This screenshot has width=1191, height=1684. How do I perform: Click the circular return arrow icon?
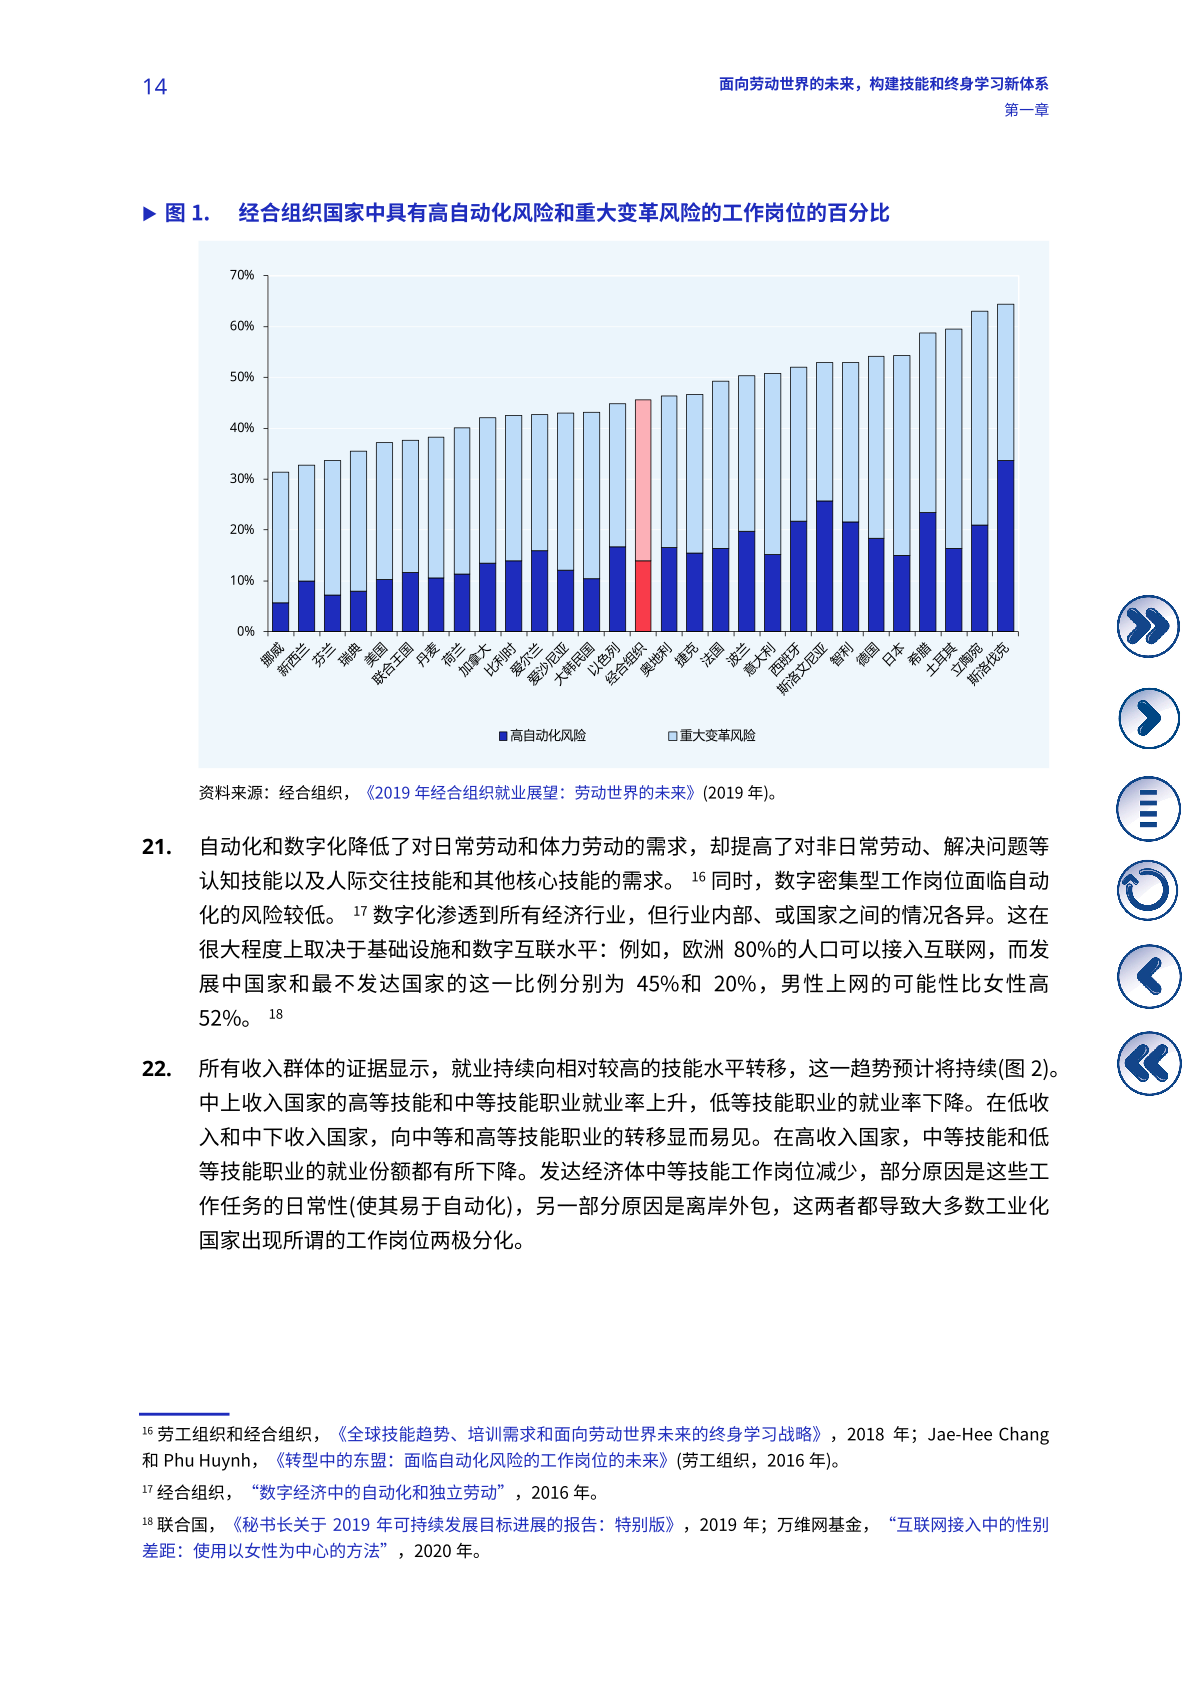(1147, 891)
